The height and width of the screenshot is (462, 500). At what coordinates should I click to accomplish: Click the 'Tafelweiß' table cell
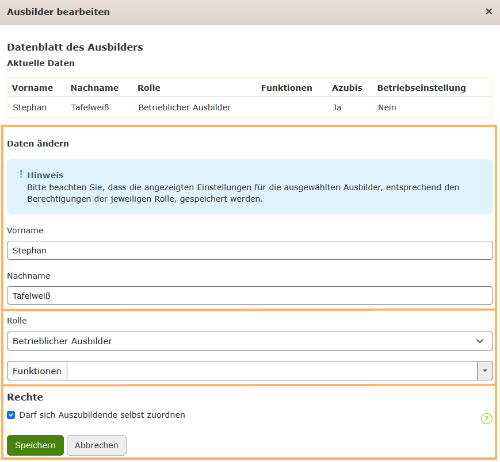90,107
